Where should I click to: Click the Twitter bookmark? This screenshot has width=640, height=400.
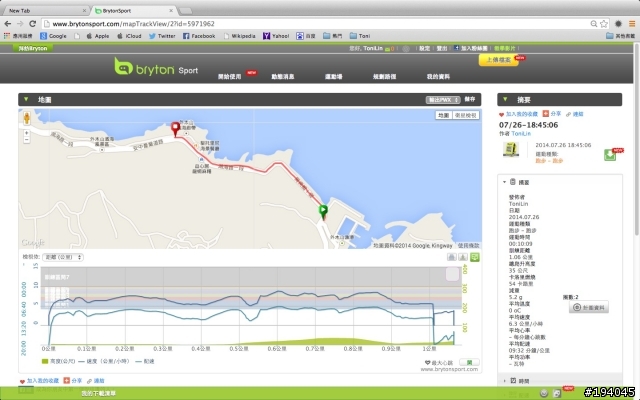coord(162,36)
